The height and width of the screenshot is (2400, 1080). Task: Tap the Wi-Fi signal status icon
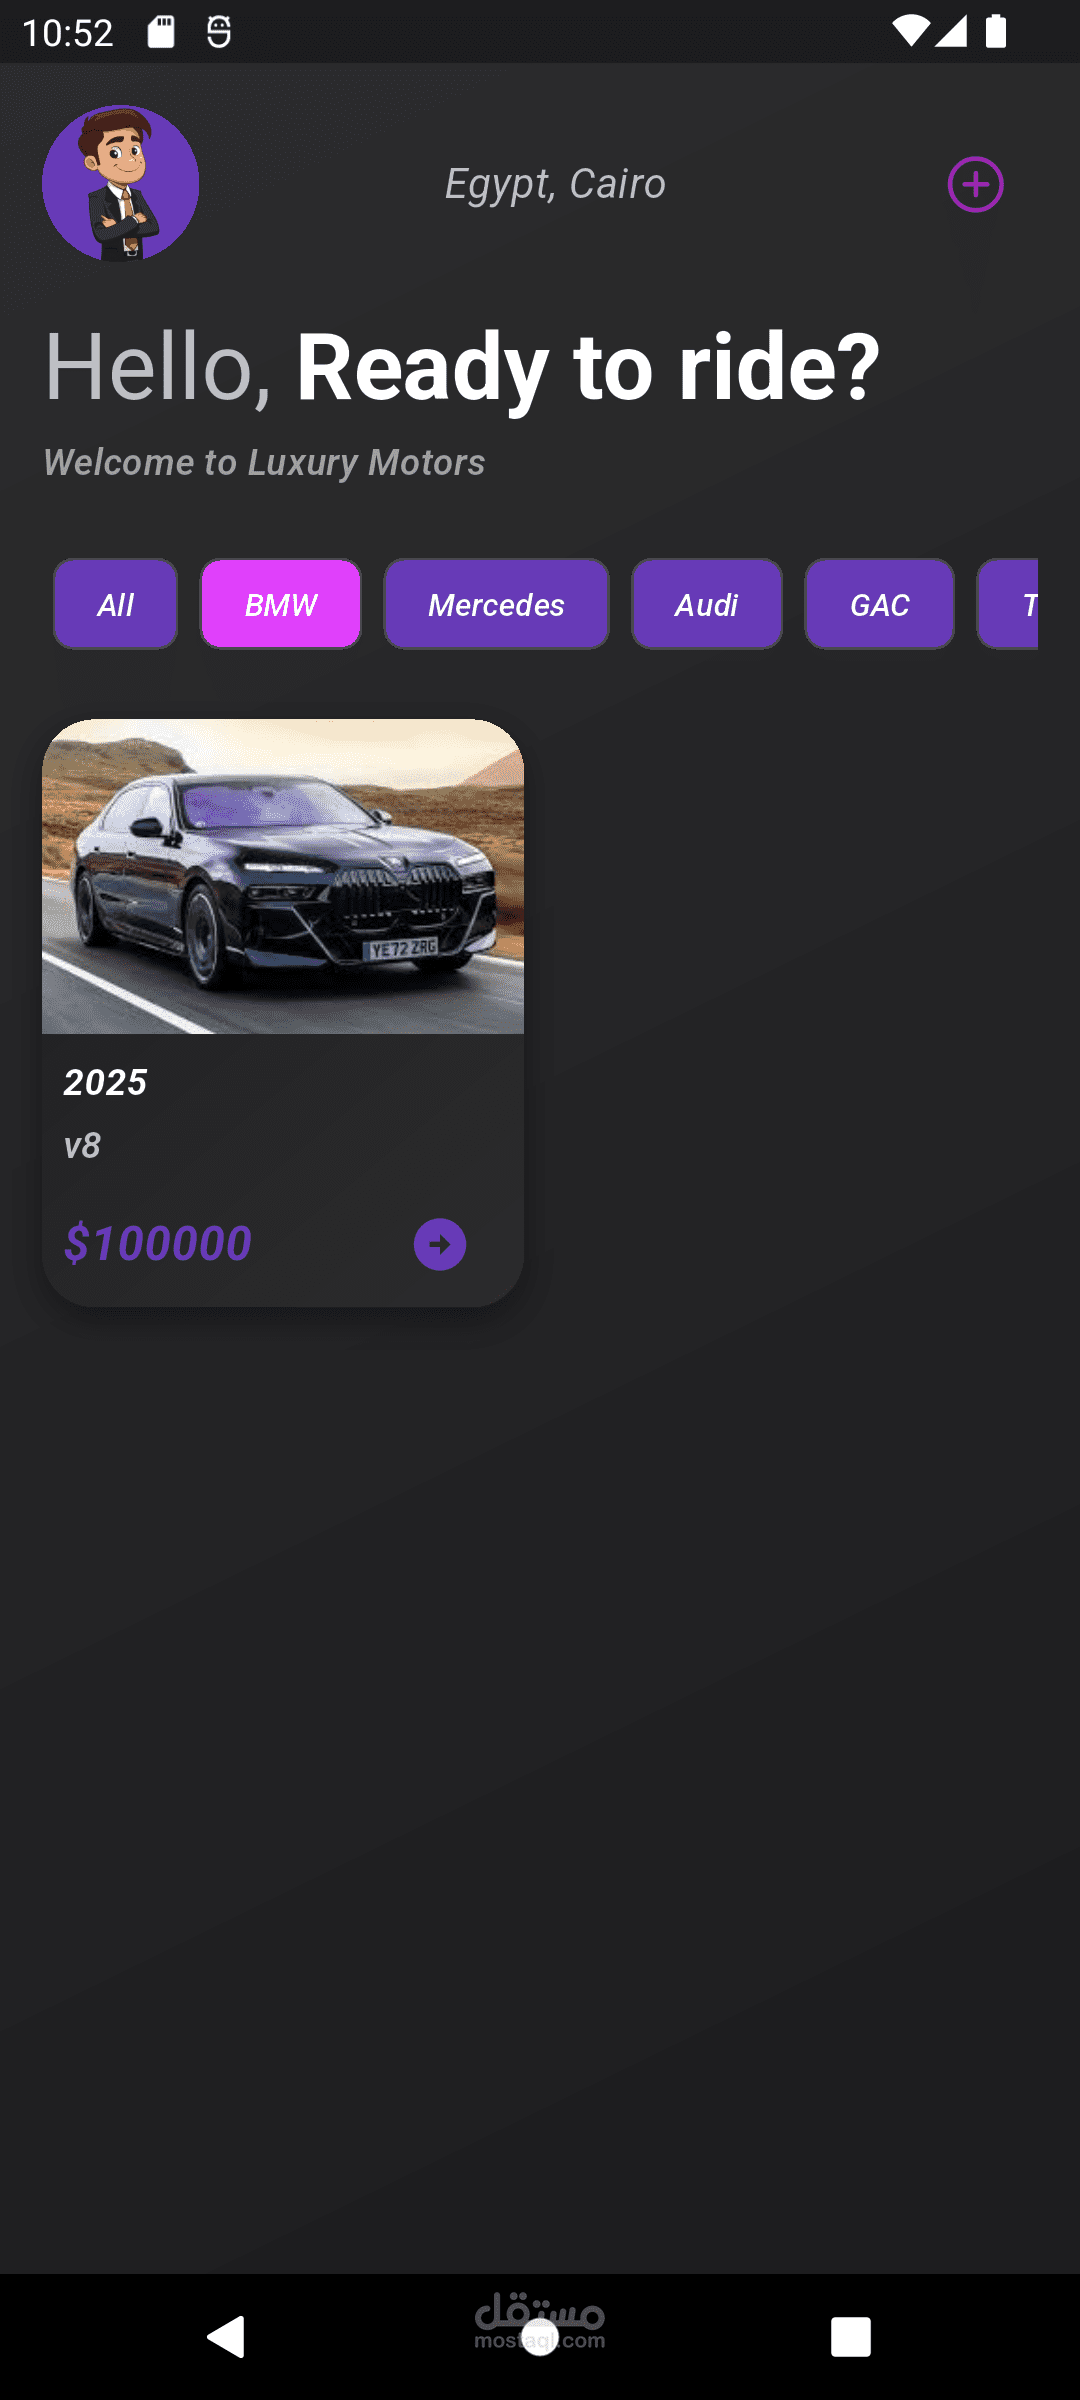tap(910, 31)
